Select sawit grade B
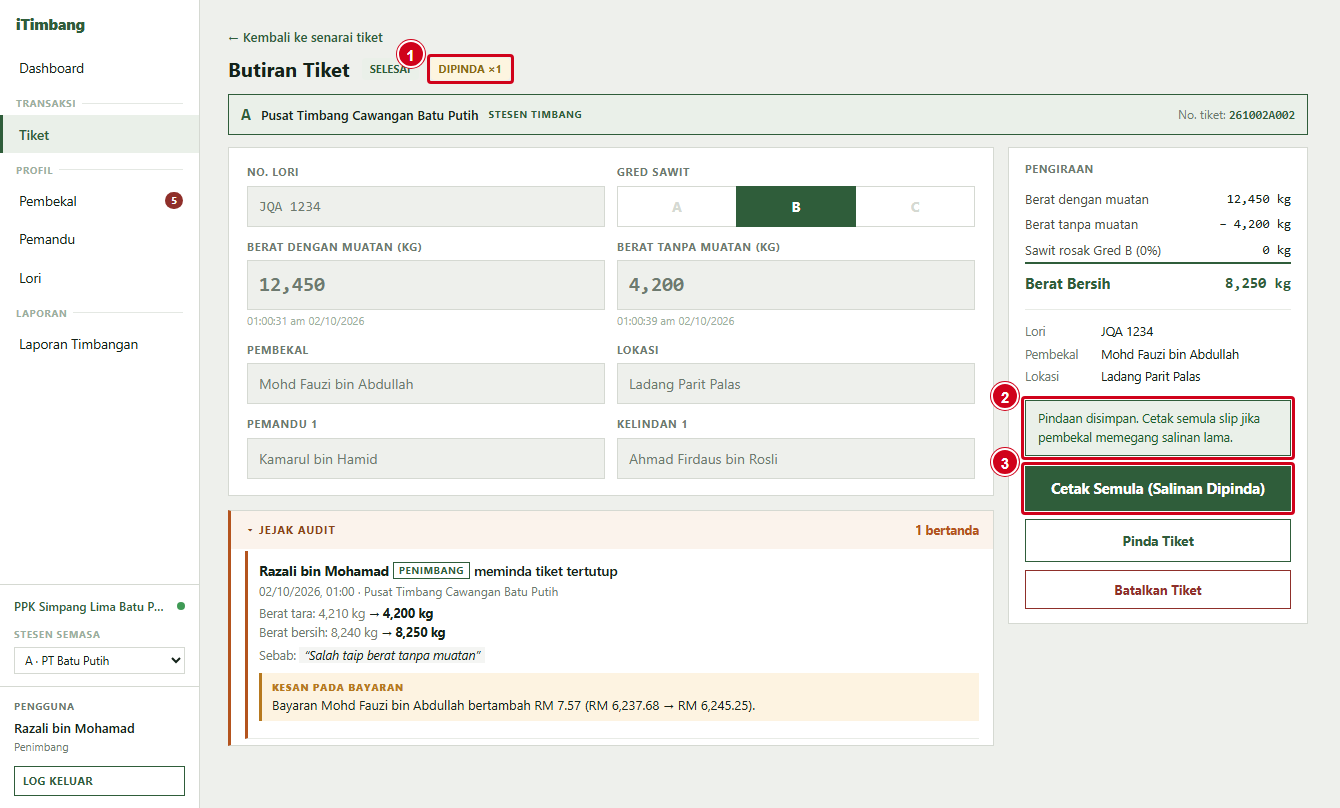This screenshot has width=1340, height=808. (796, 207)
